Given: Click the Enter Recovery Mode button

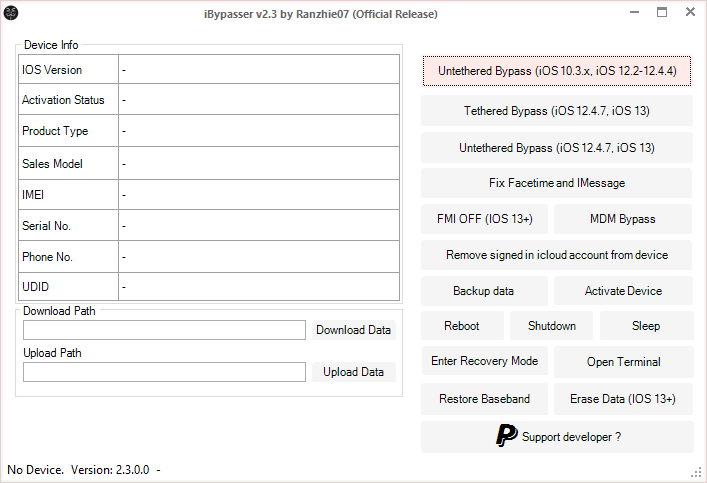Looking at the screenshot, I should click(x=485, y=361).
